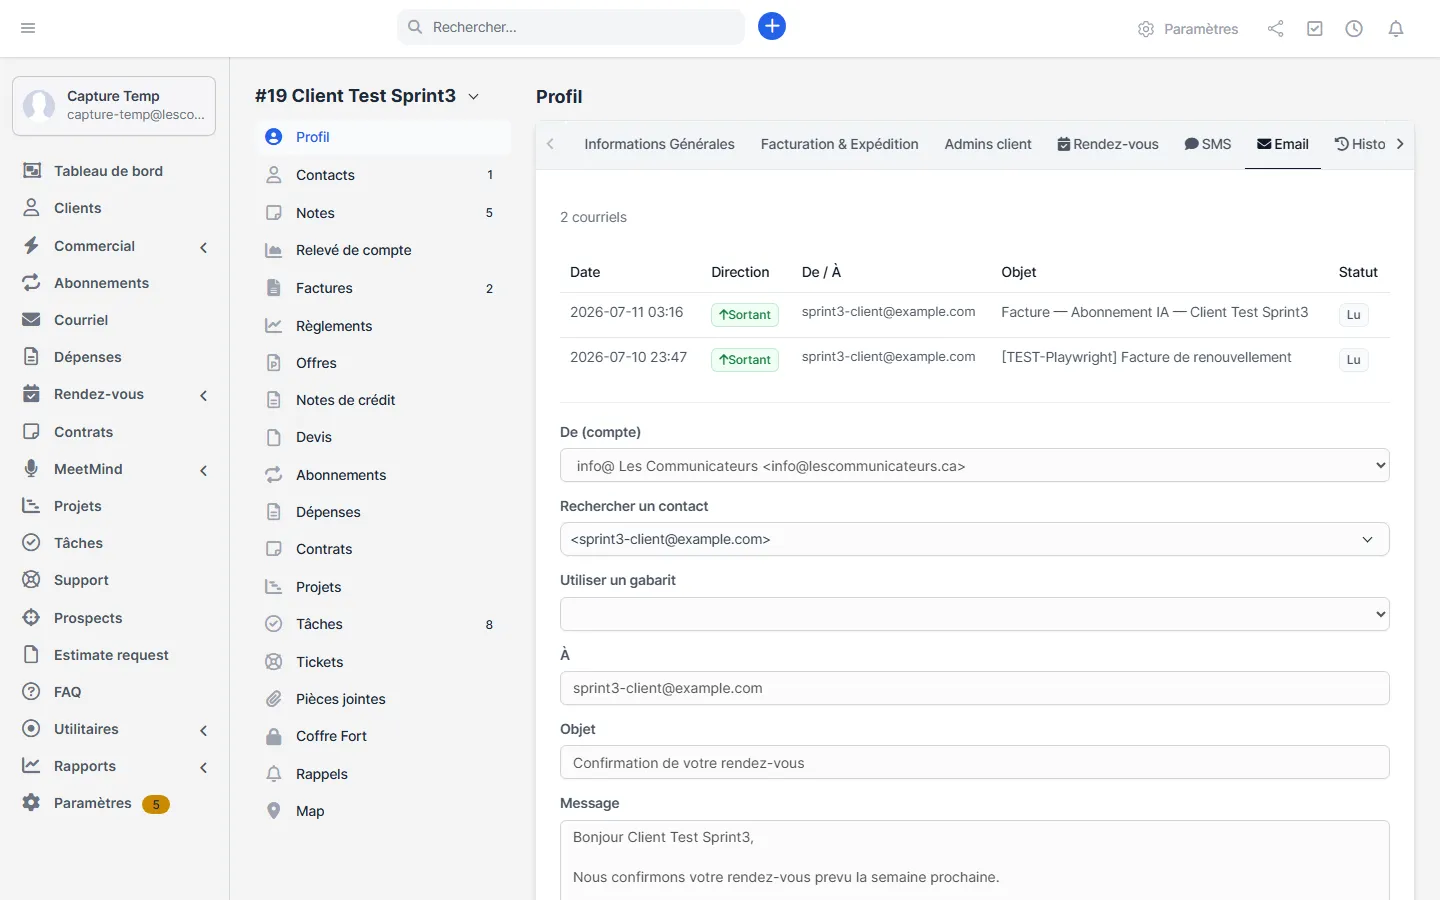
Task: Open the notifications bell icon
Action: coord(1396,29)
